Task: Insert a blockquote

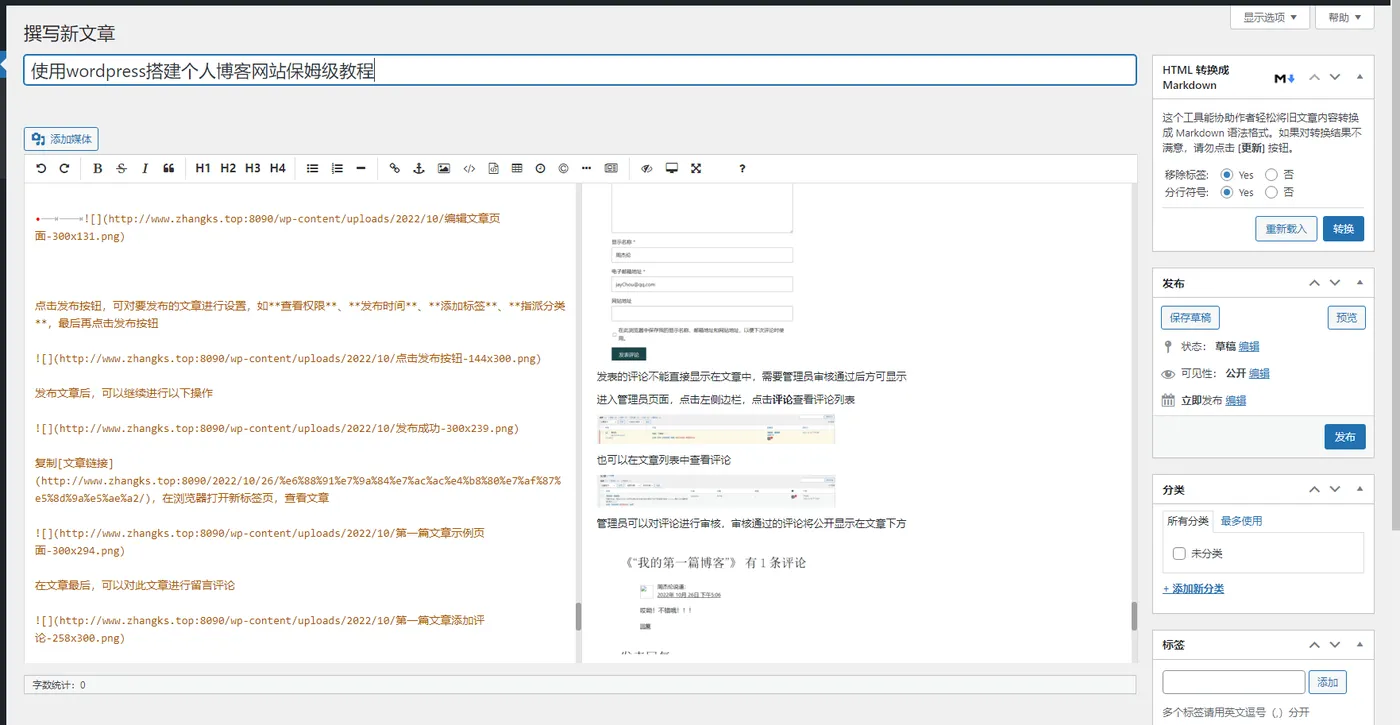Action: pyautogui.click(x=169, y=168)
